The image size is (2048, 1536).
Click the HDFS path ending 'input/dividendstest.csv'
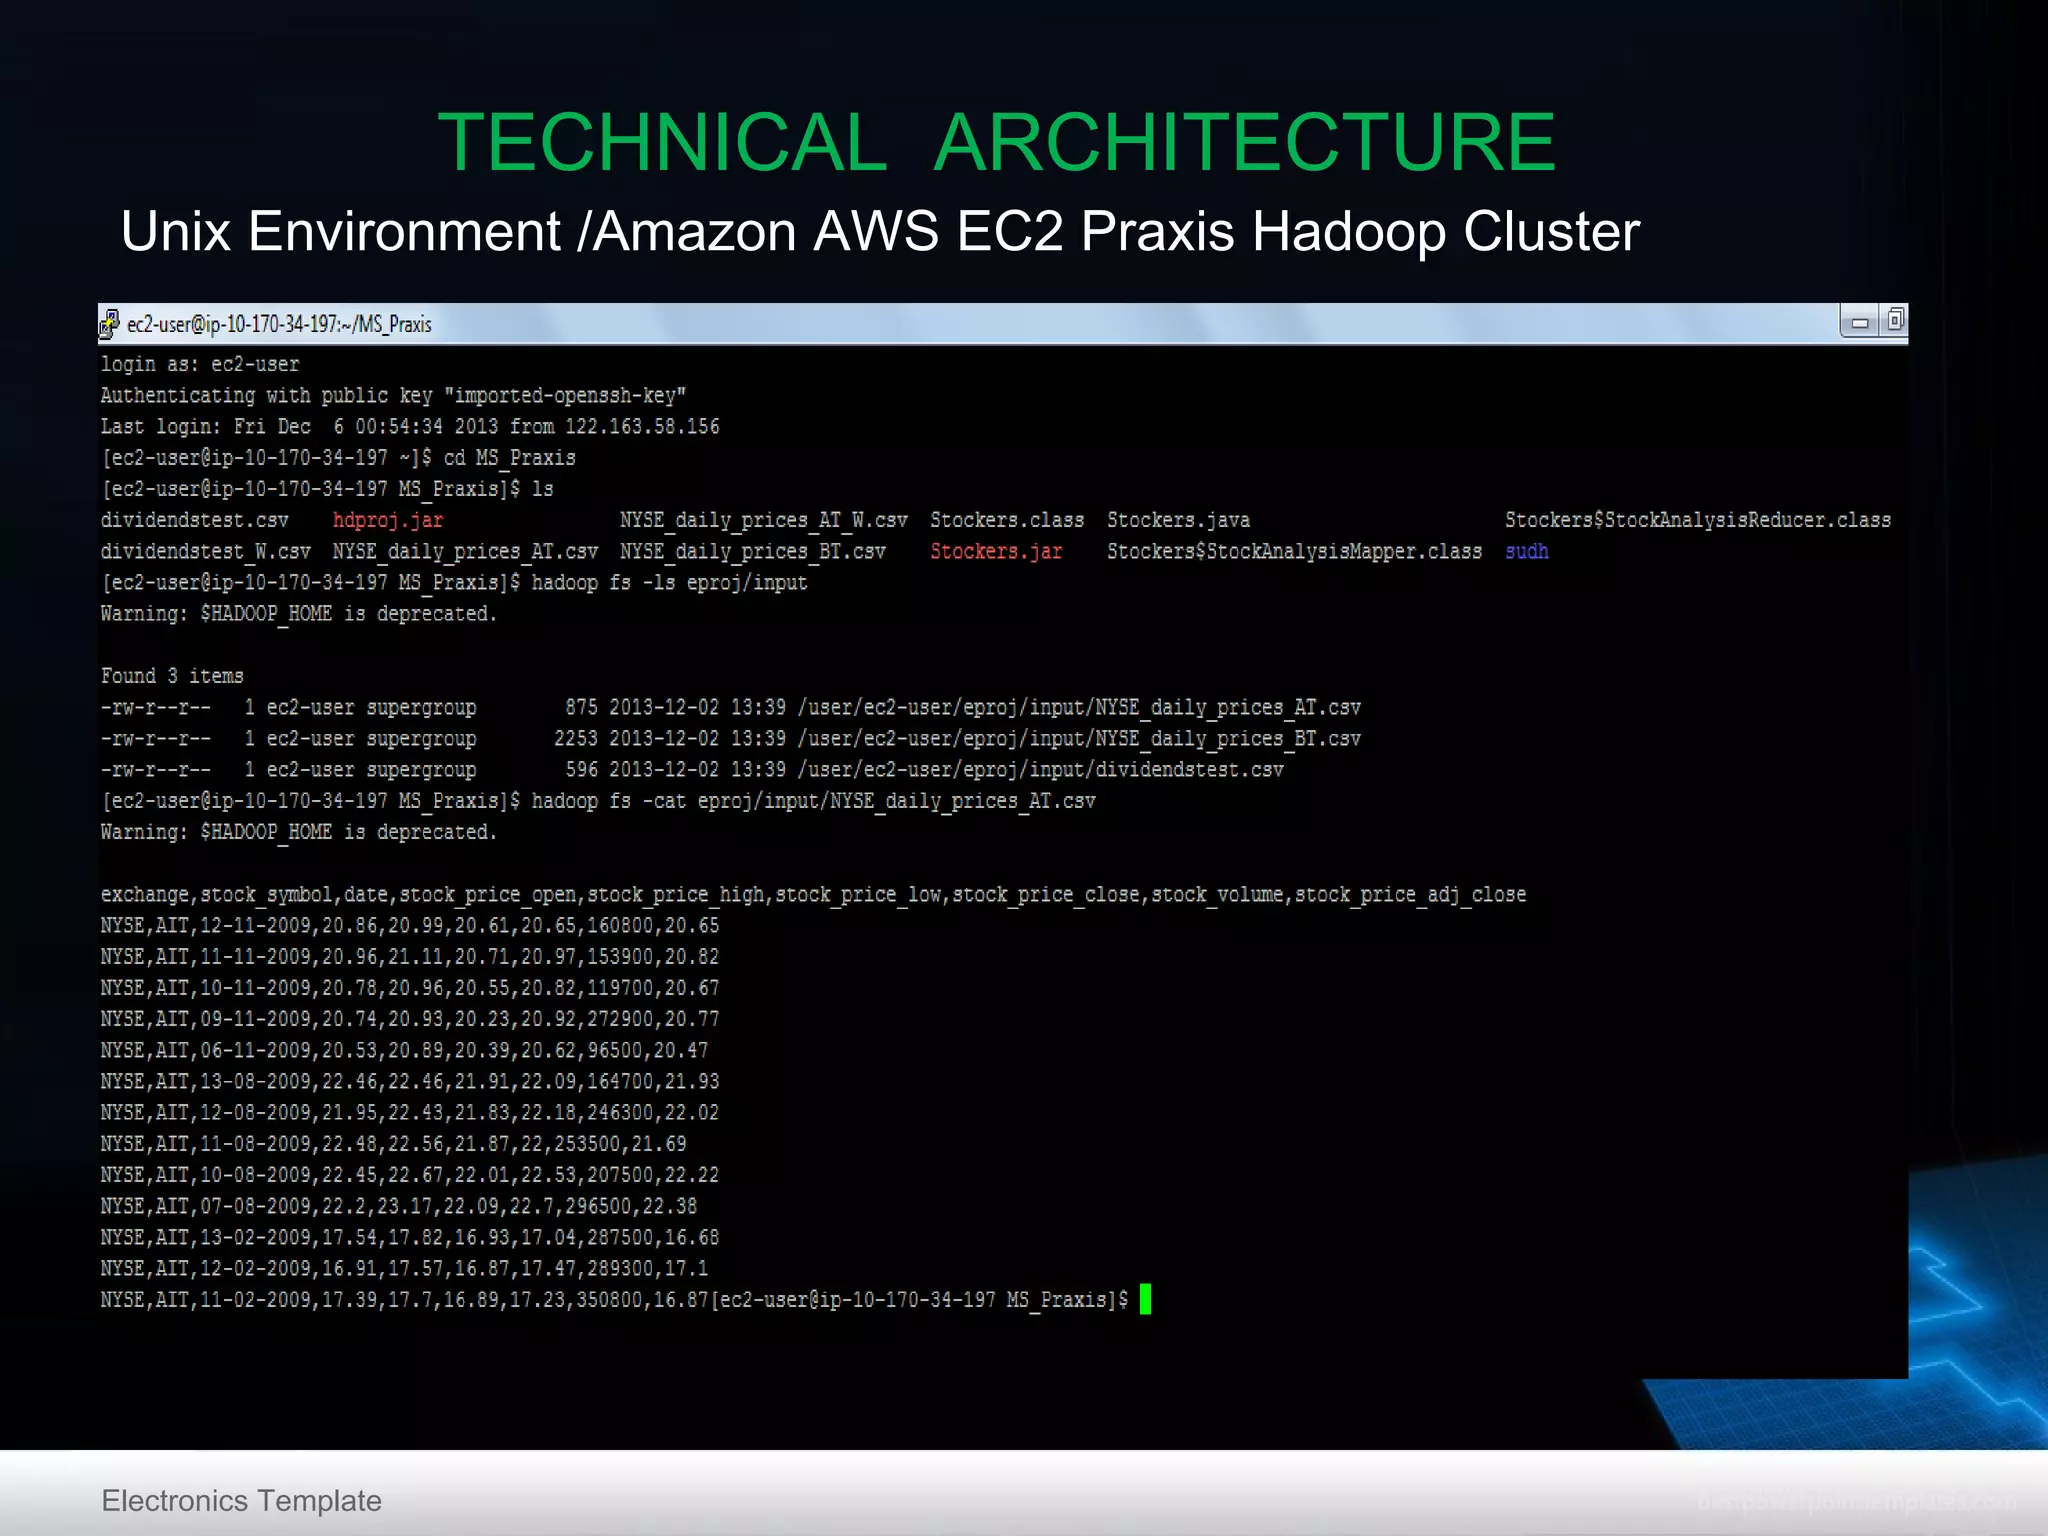[1040, 769]
